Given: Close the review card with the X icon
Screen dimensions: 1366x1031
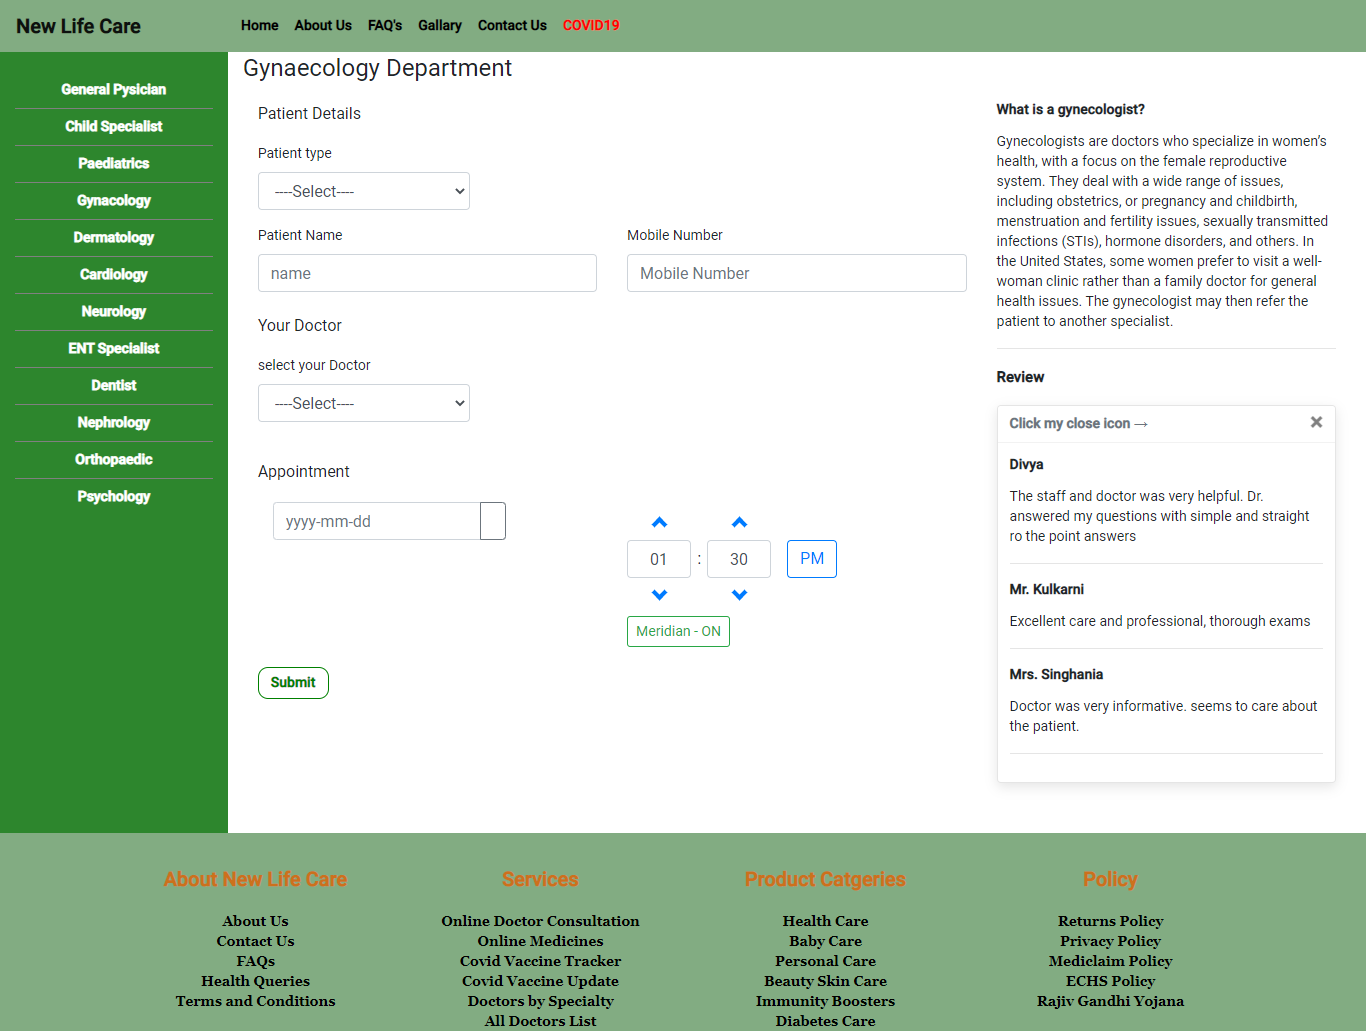Looking at the screenshot, I should pos(1316,422).
